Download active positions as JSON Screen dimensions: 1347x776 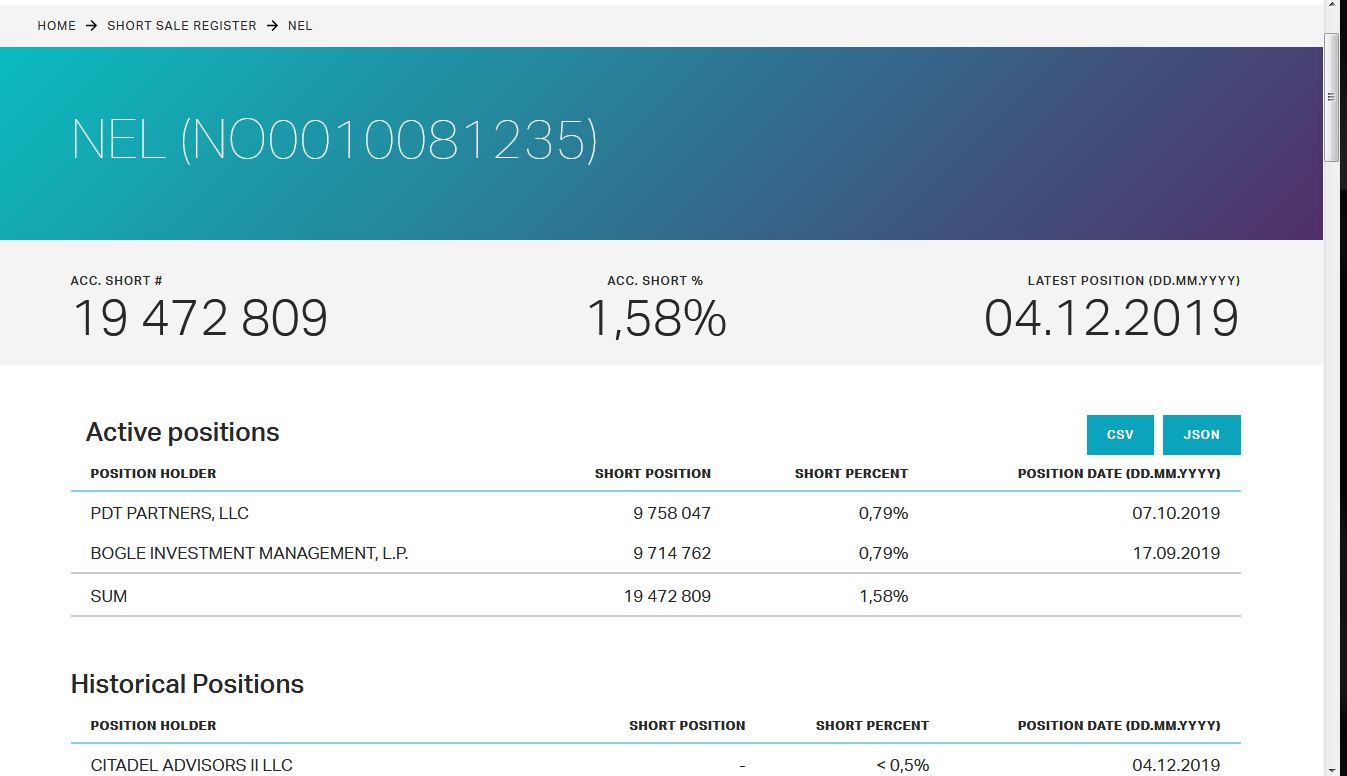coord(1202,435)
